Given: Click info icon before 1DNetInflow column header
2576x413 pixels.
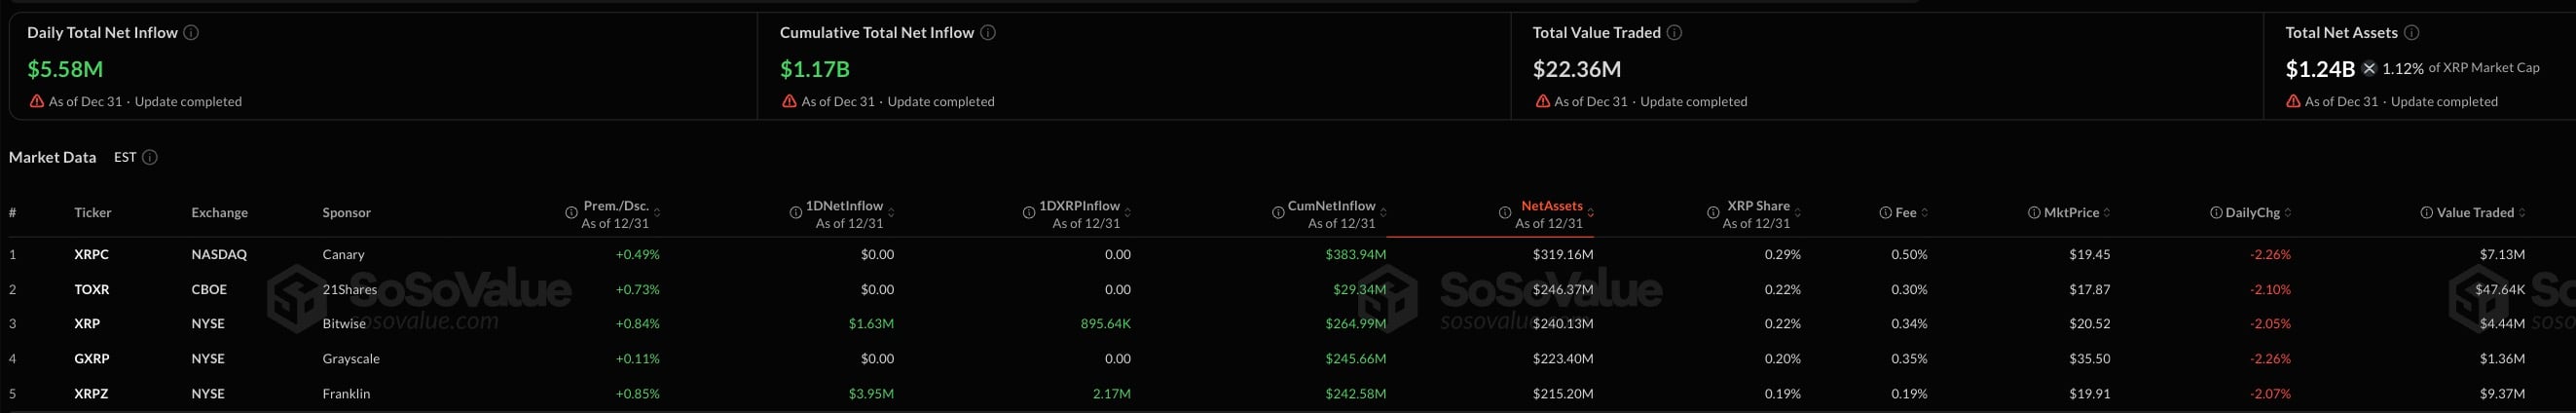Looking at the screenshot, I should [795, 213].
